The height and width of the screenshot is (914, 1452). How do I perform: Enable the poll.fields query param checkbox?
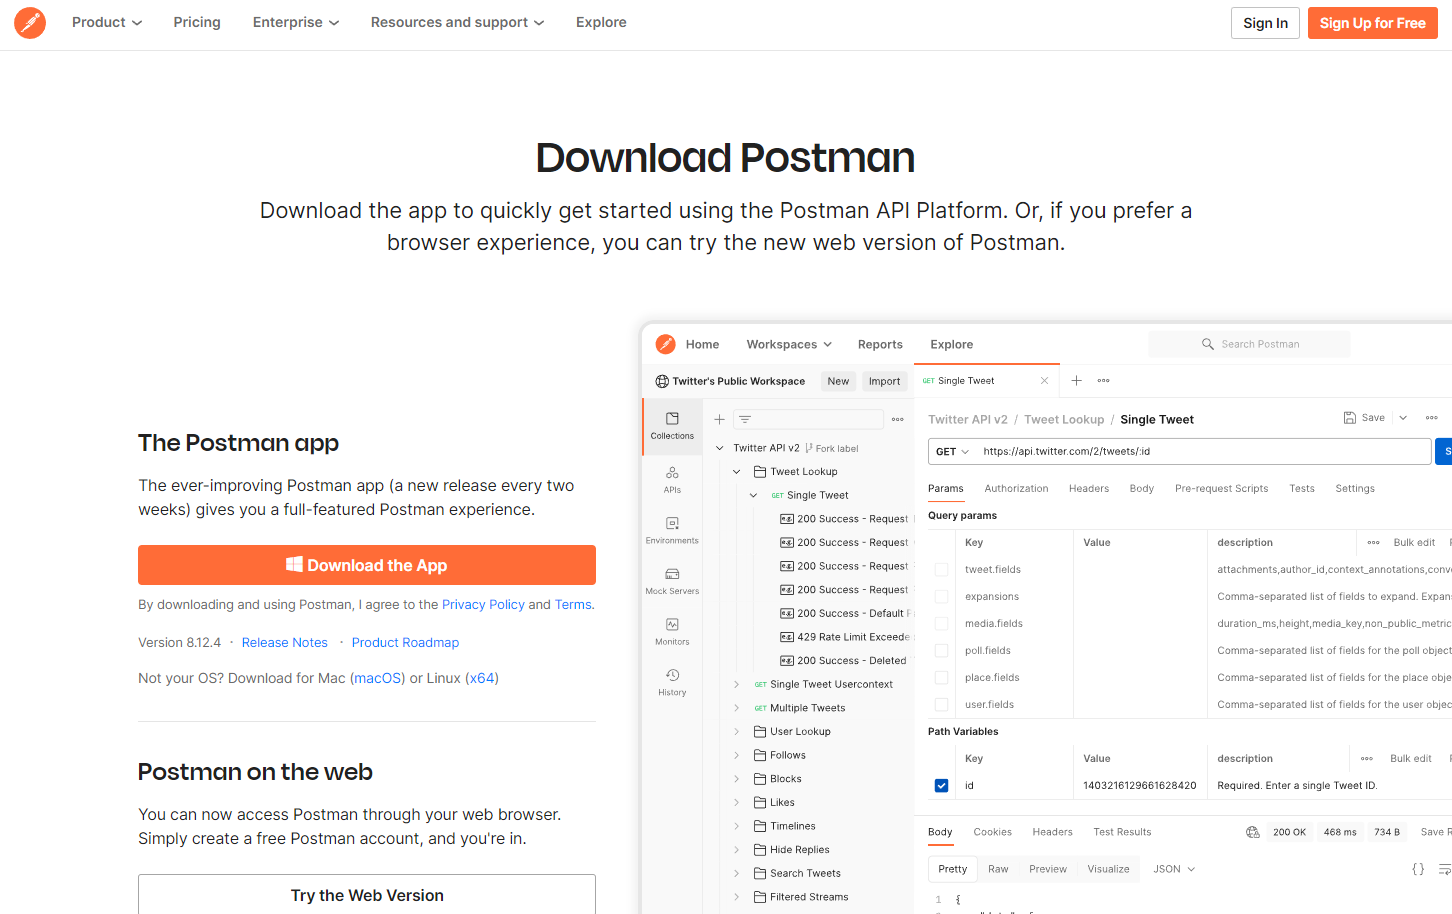point(941,651)
